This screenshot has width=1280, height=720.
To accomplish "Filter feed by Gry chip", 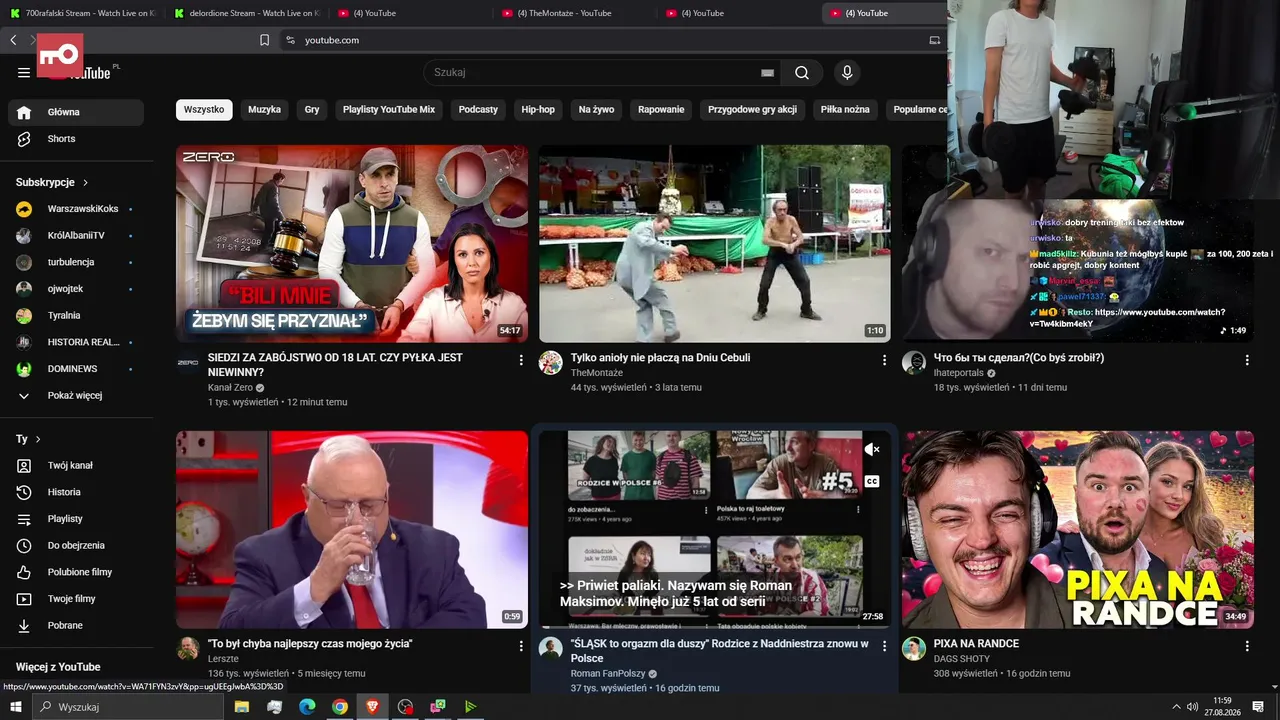I will coord(312,110).
